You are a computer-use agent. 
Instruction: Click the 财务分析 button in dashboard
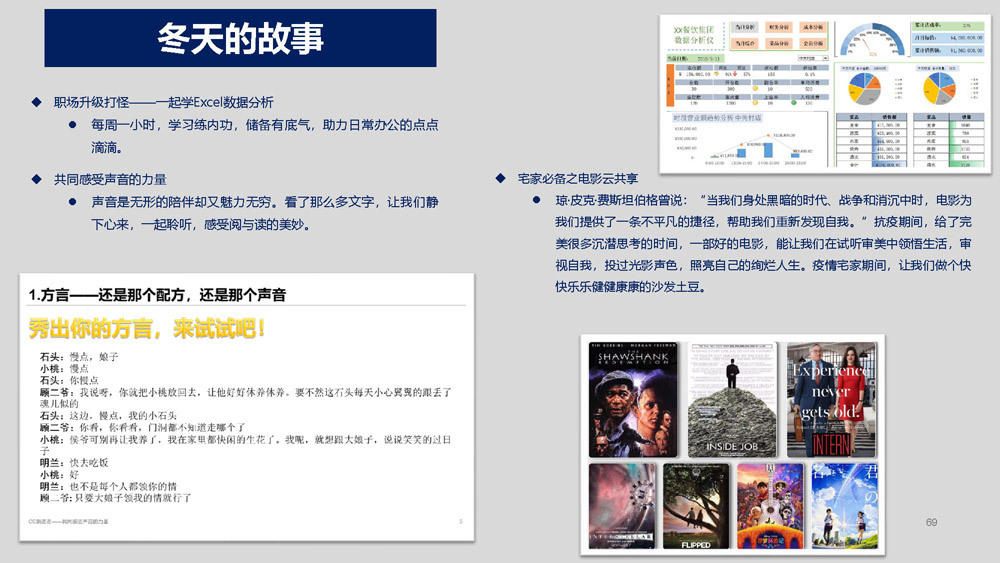tap(779, 27)
